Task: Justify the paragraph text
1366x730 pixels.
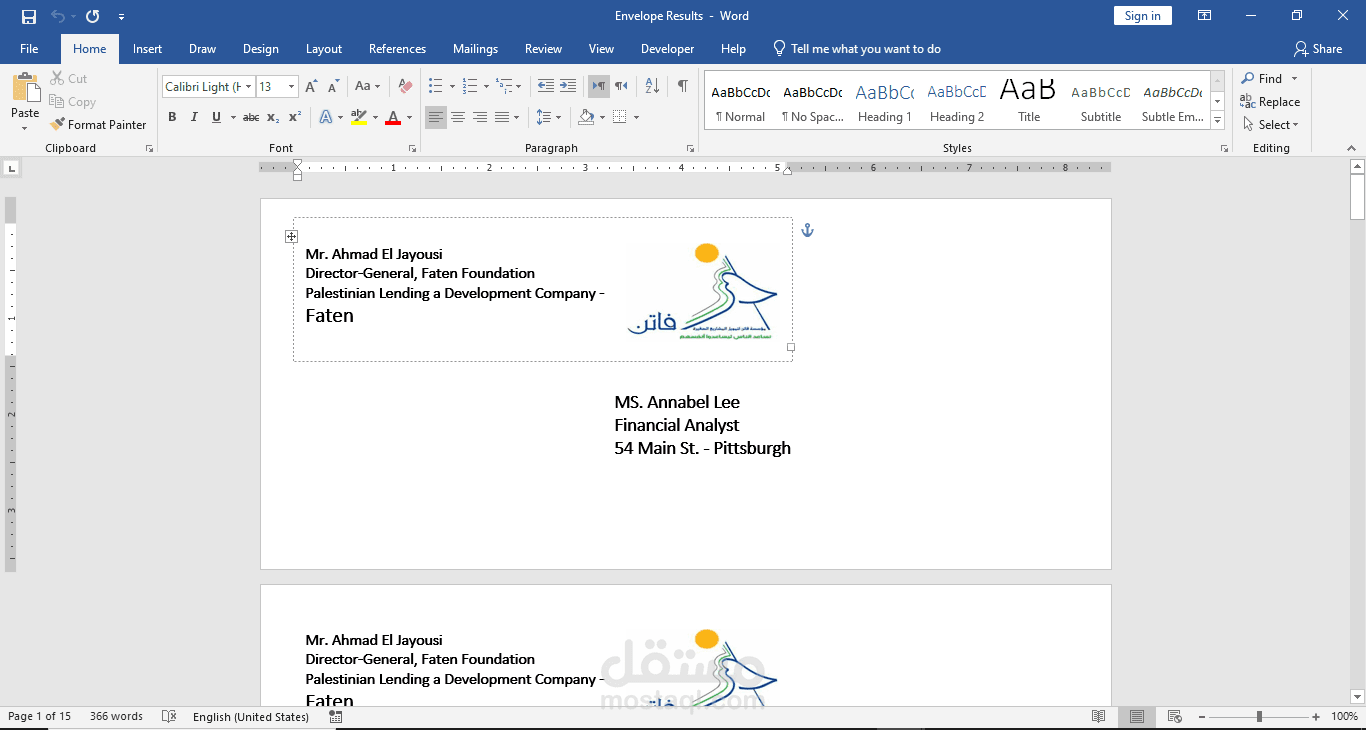Action: pos(502,117)
